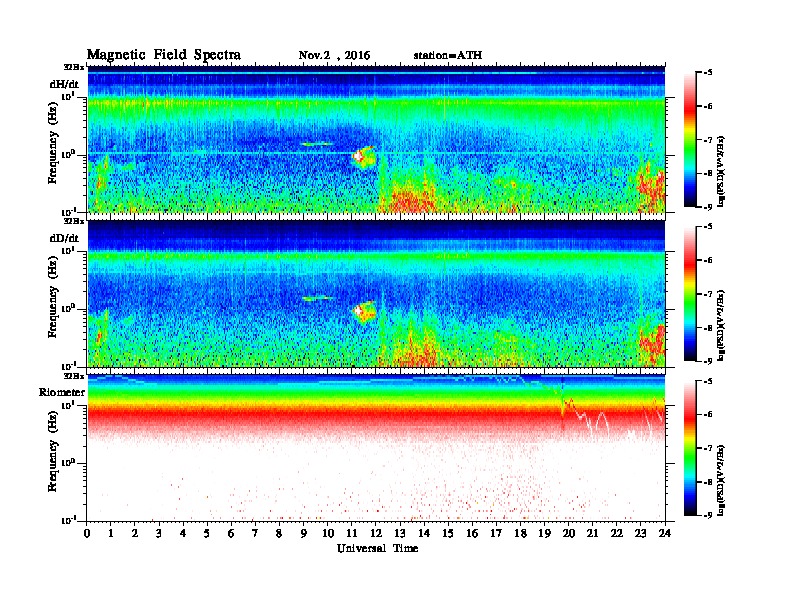This screenshot has height=612, width=792.
Task: Click hour tick label "16" on time axis
Action: [x=472, y=533]
